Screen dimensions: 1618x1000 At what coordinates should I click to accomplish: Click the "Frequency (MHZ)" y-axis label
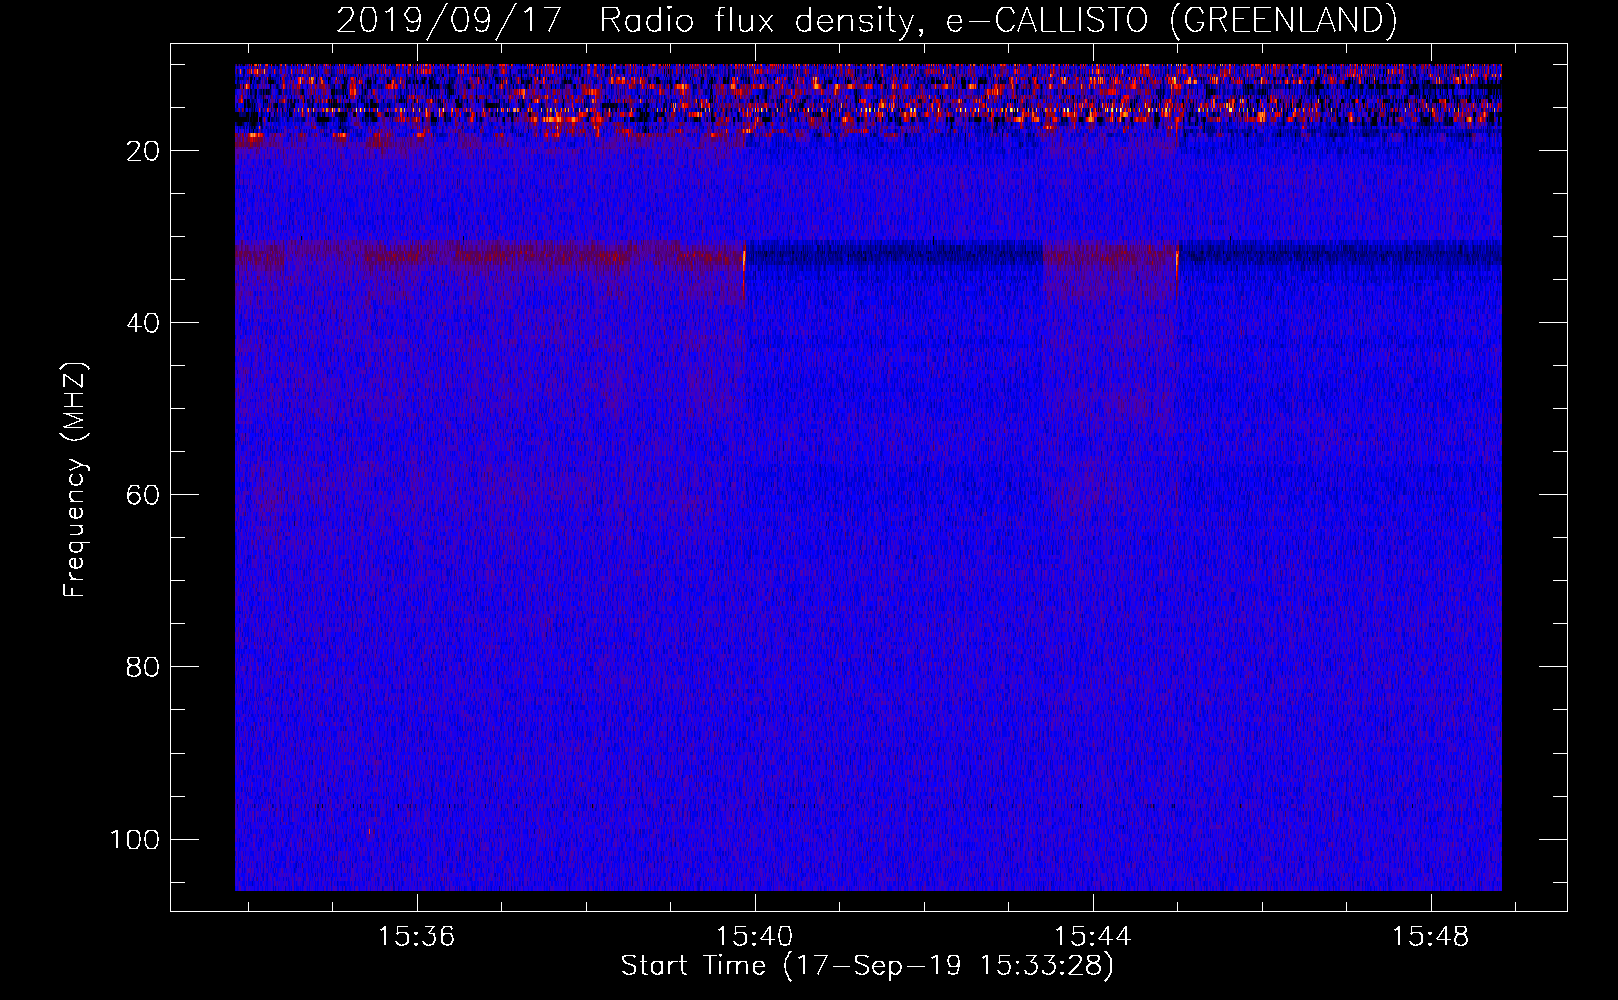coord(75,479)
